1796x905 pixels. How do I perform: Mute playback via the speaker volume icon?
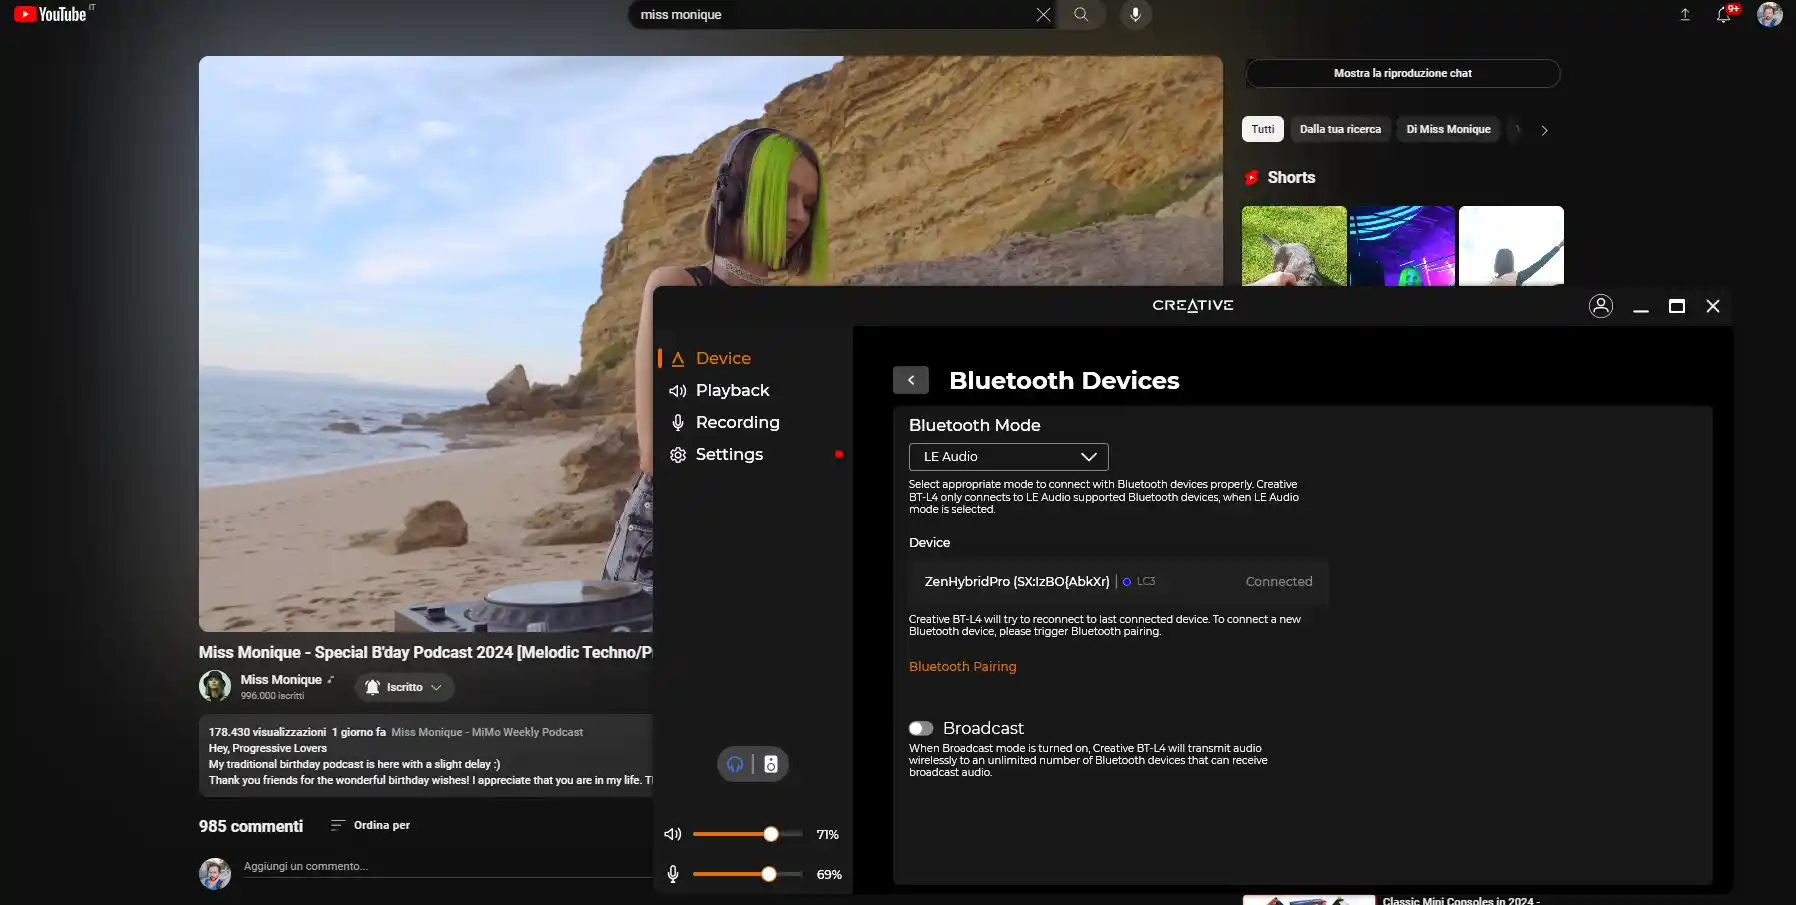[x=673, y=834]
